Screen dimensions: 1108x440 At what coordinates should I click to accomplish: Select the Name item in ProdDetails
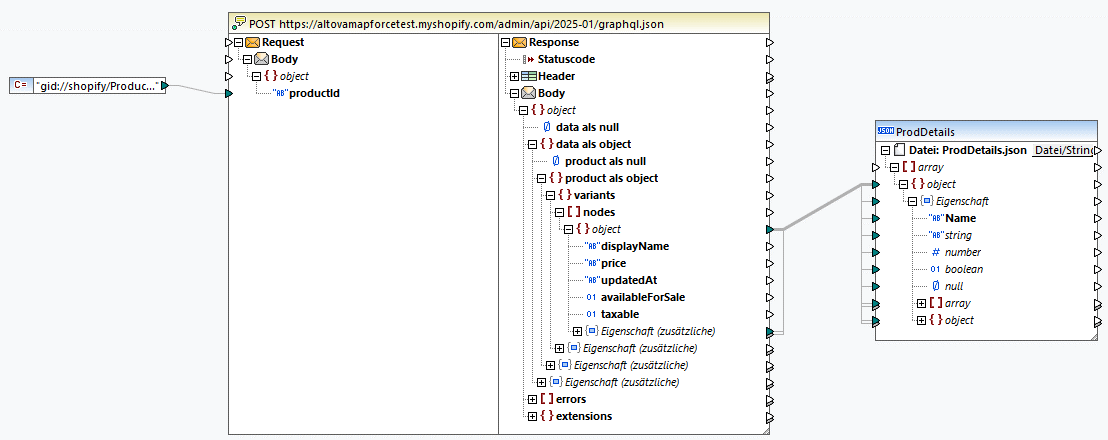pyautogui.click(x=961, y=218)
